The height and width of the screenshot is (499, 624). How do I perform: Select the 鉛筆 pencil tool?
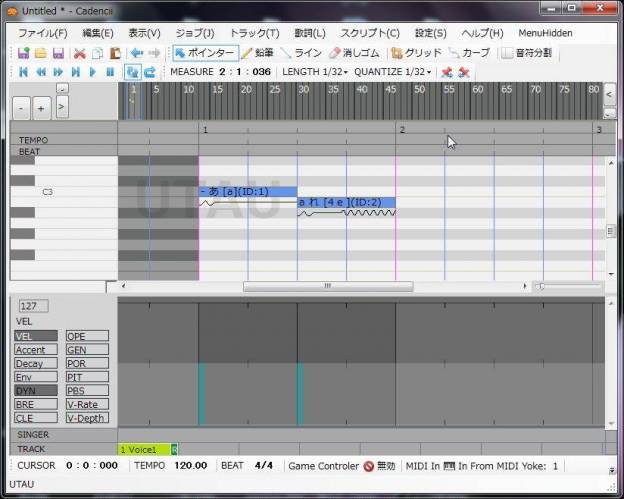coord(257,53)
